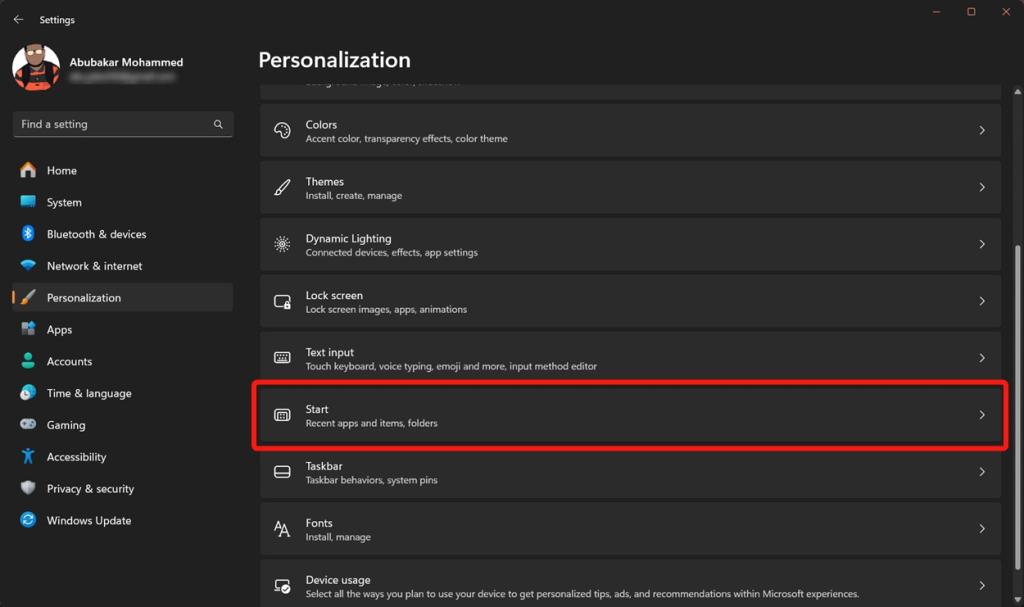The width and height of the screenshot is (1024, 607).
Task: Select the Text input keyboard icon
Action: (280, 358)
